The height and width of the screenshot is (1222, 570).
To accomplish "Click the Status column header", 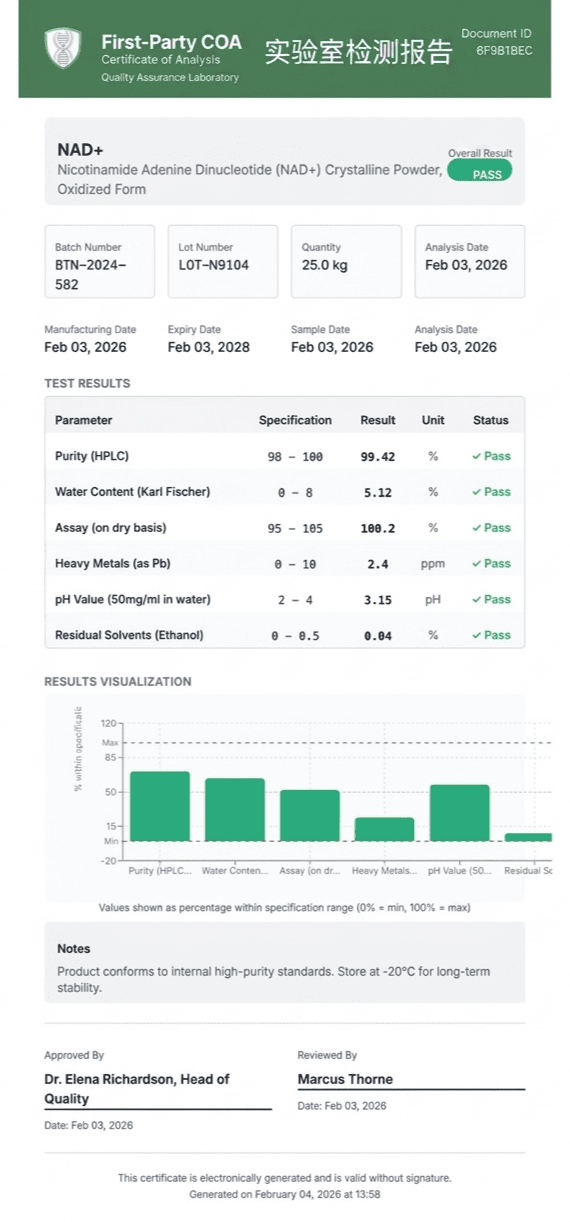I will (491, 420).
